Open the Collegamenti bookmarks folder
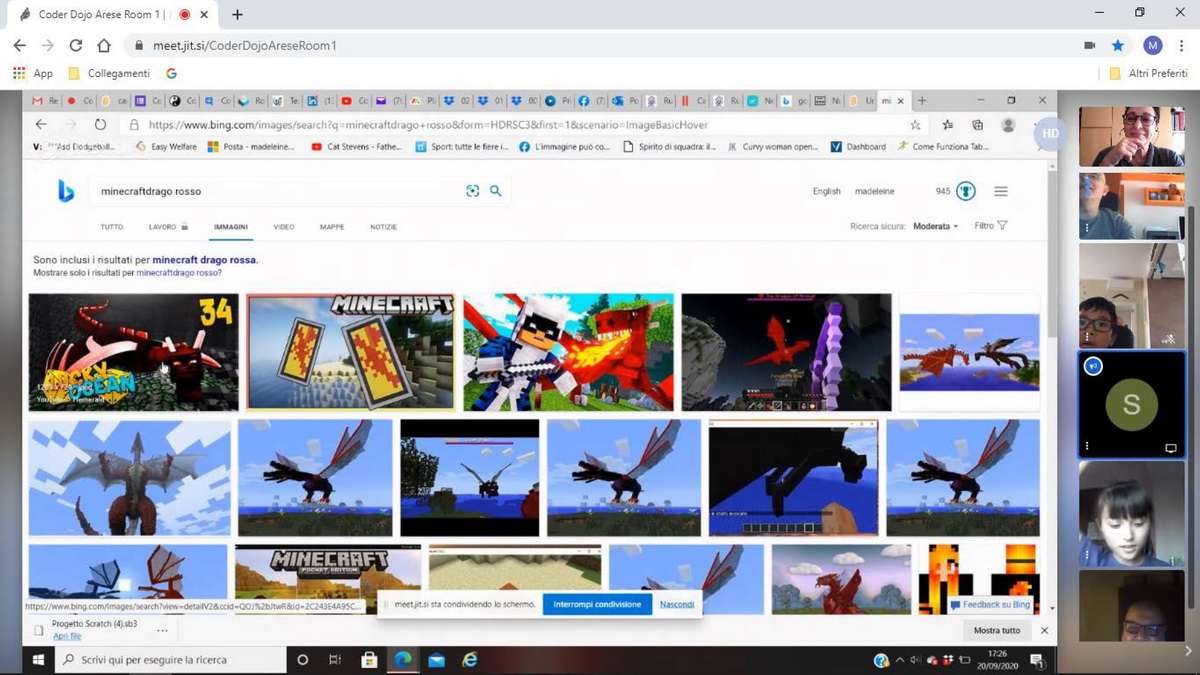This screenshot has height=675, width=1200. (110, 73)
